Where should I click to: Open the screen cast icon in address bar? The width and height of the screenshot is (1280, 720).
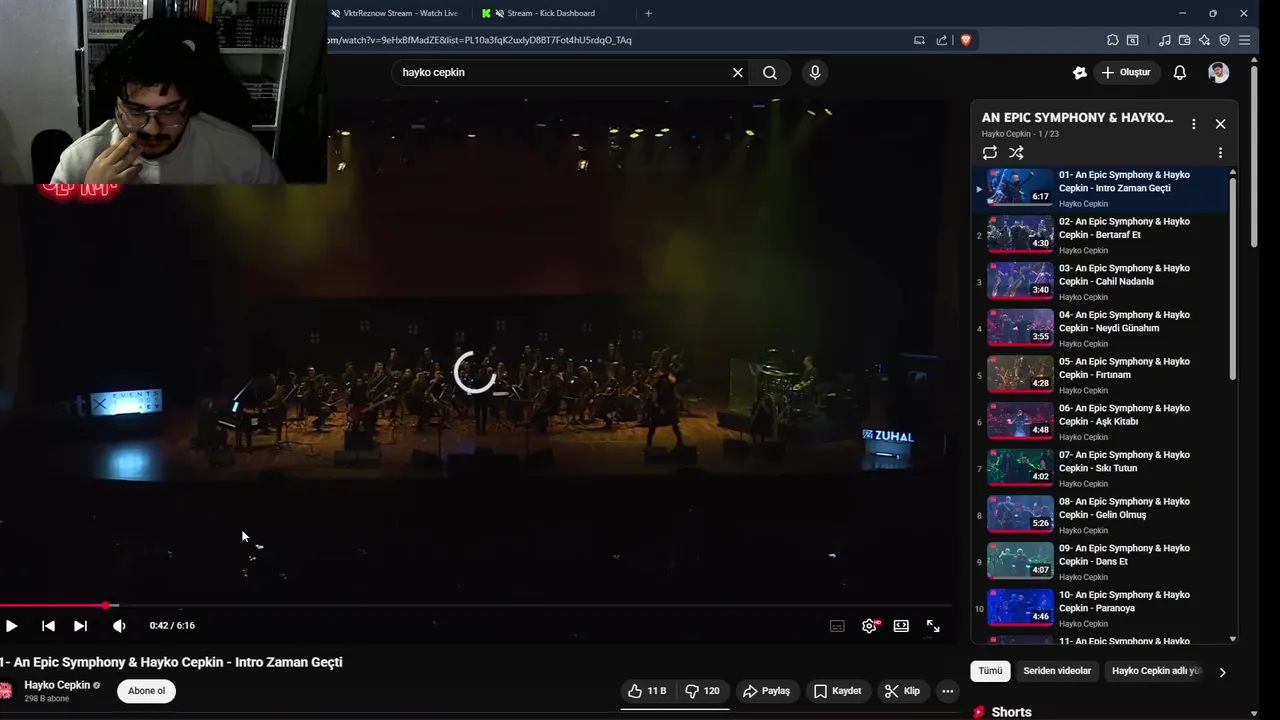pyautogui.click(x=919, y=40)
